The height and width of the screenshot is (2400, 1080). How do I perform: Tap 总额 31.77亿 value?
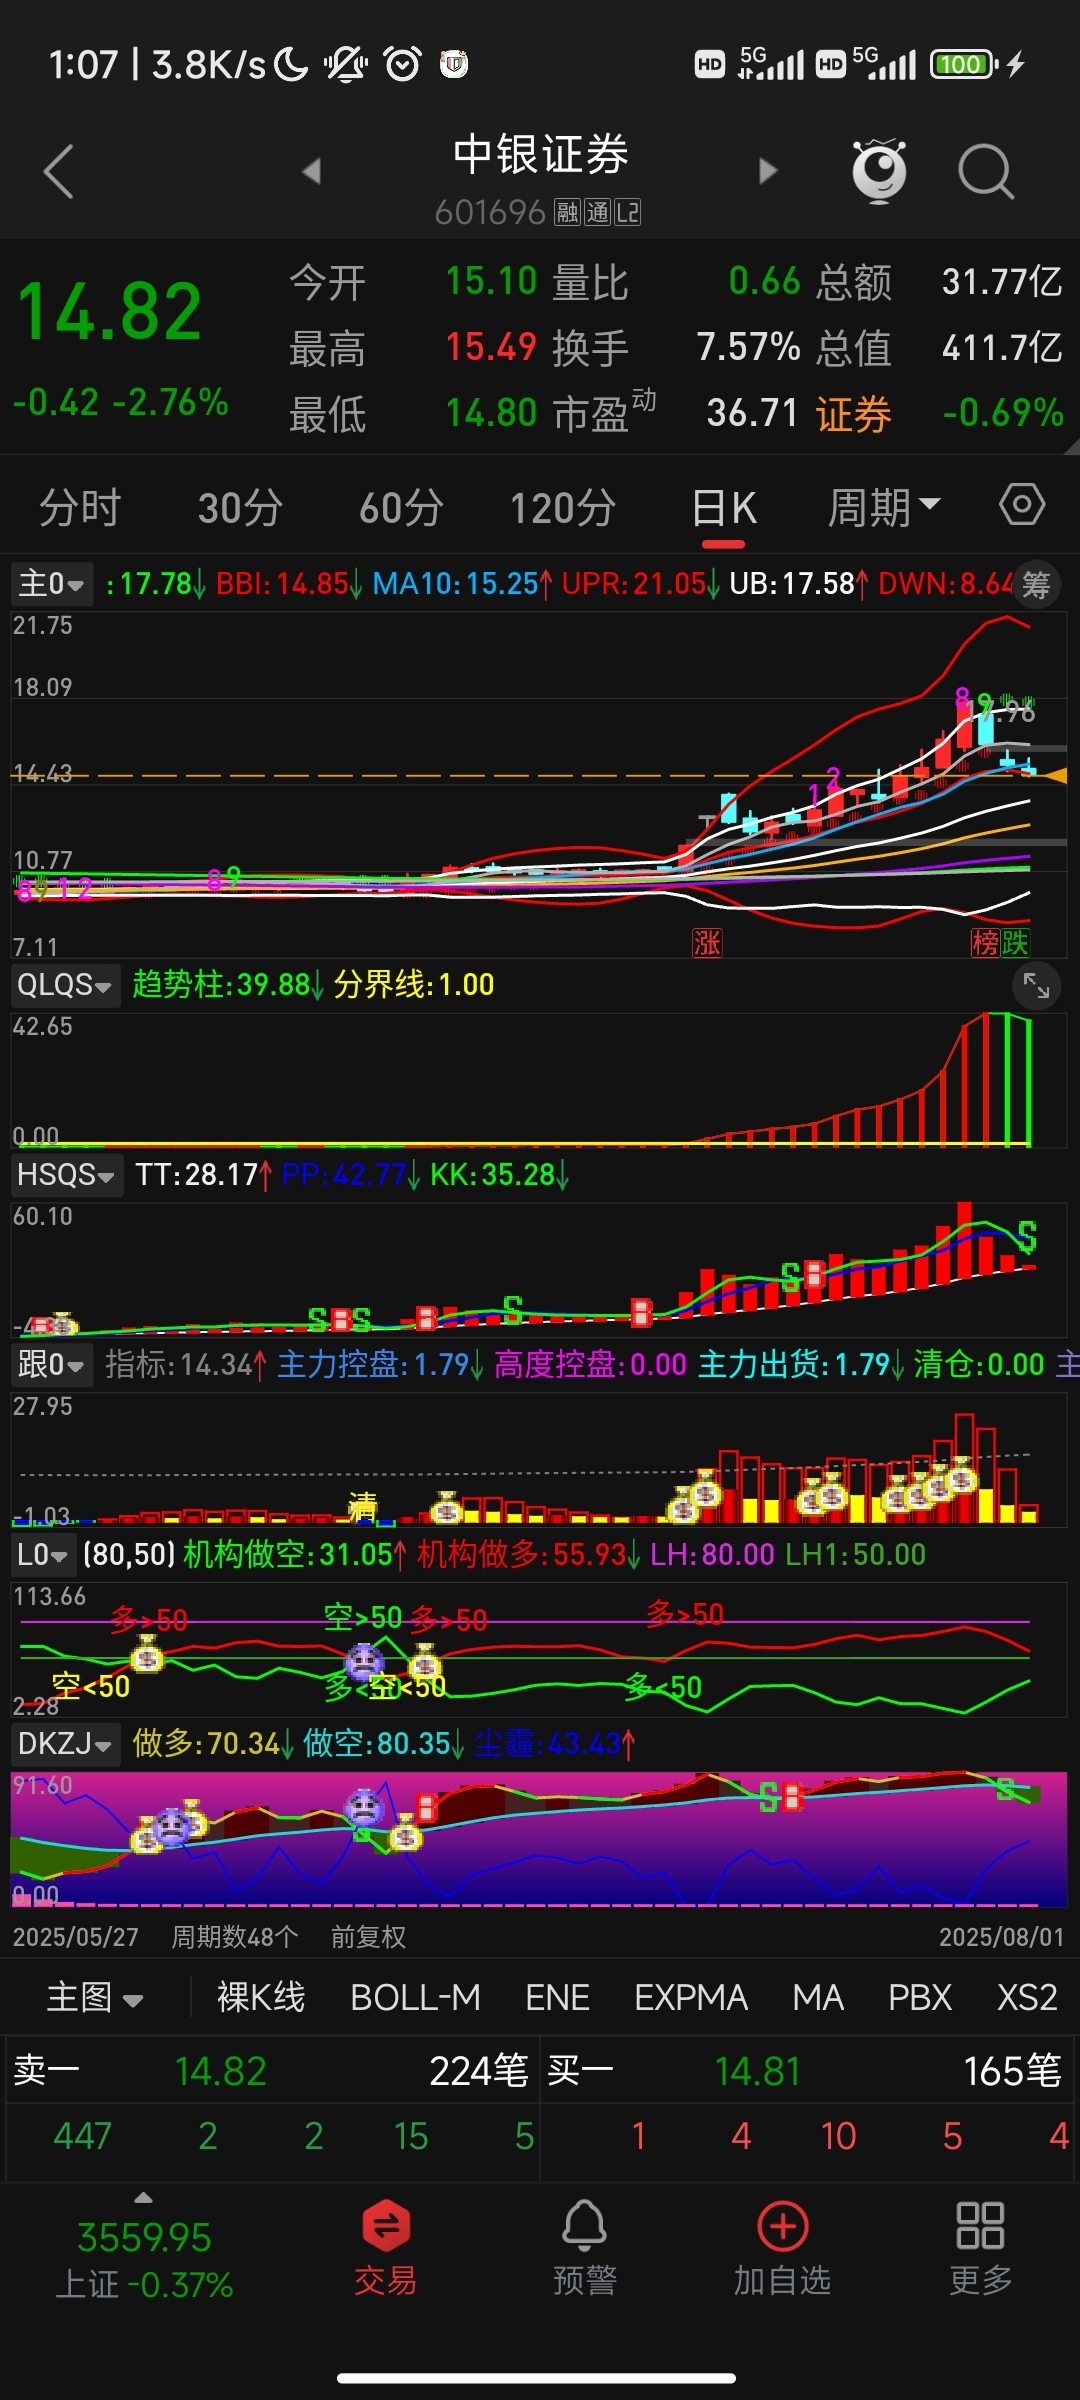[1002, 282]
